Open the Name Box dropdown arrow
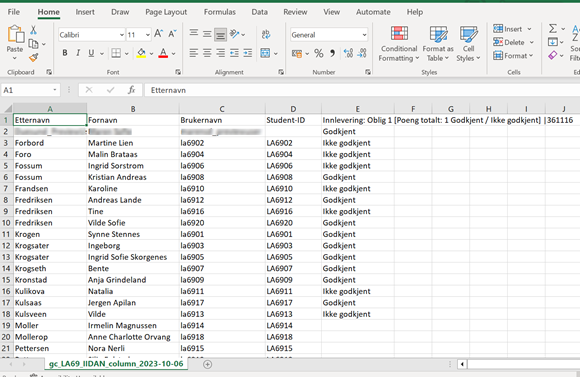The height and width of the screenshot is (377, 580). pos(55,90)
